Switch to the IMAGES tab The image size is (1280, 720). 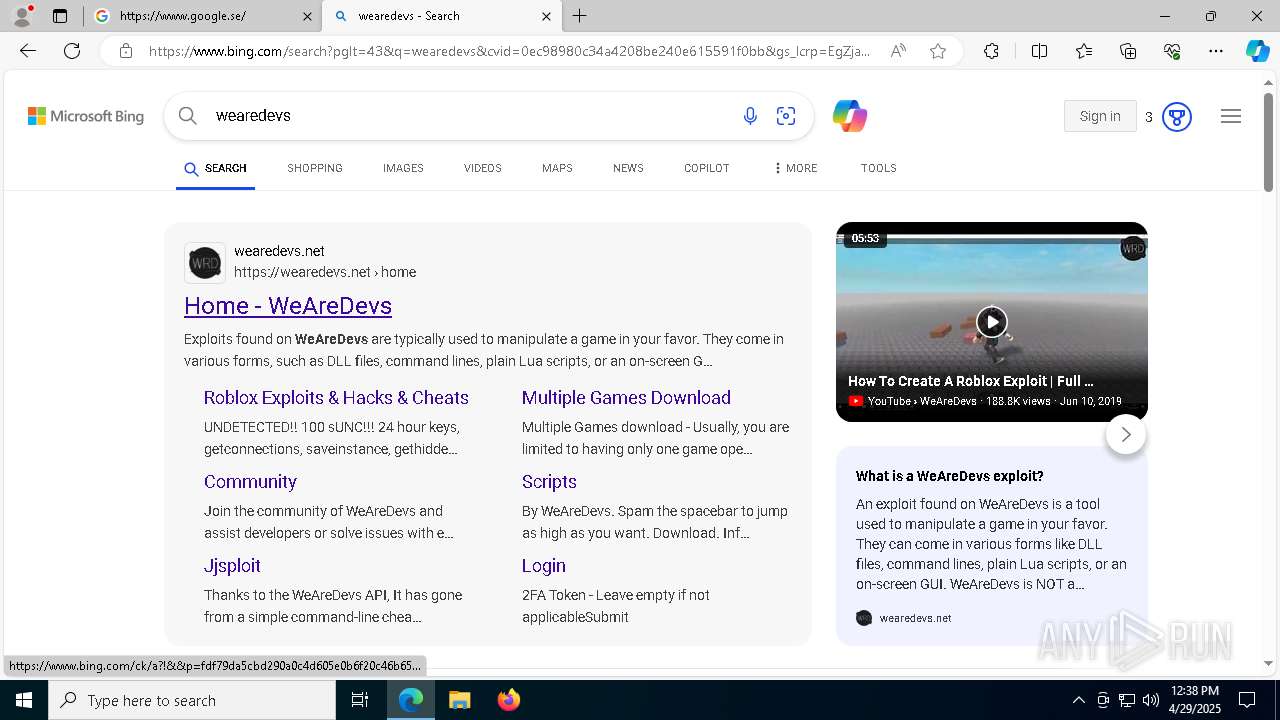(403, 168)
